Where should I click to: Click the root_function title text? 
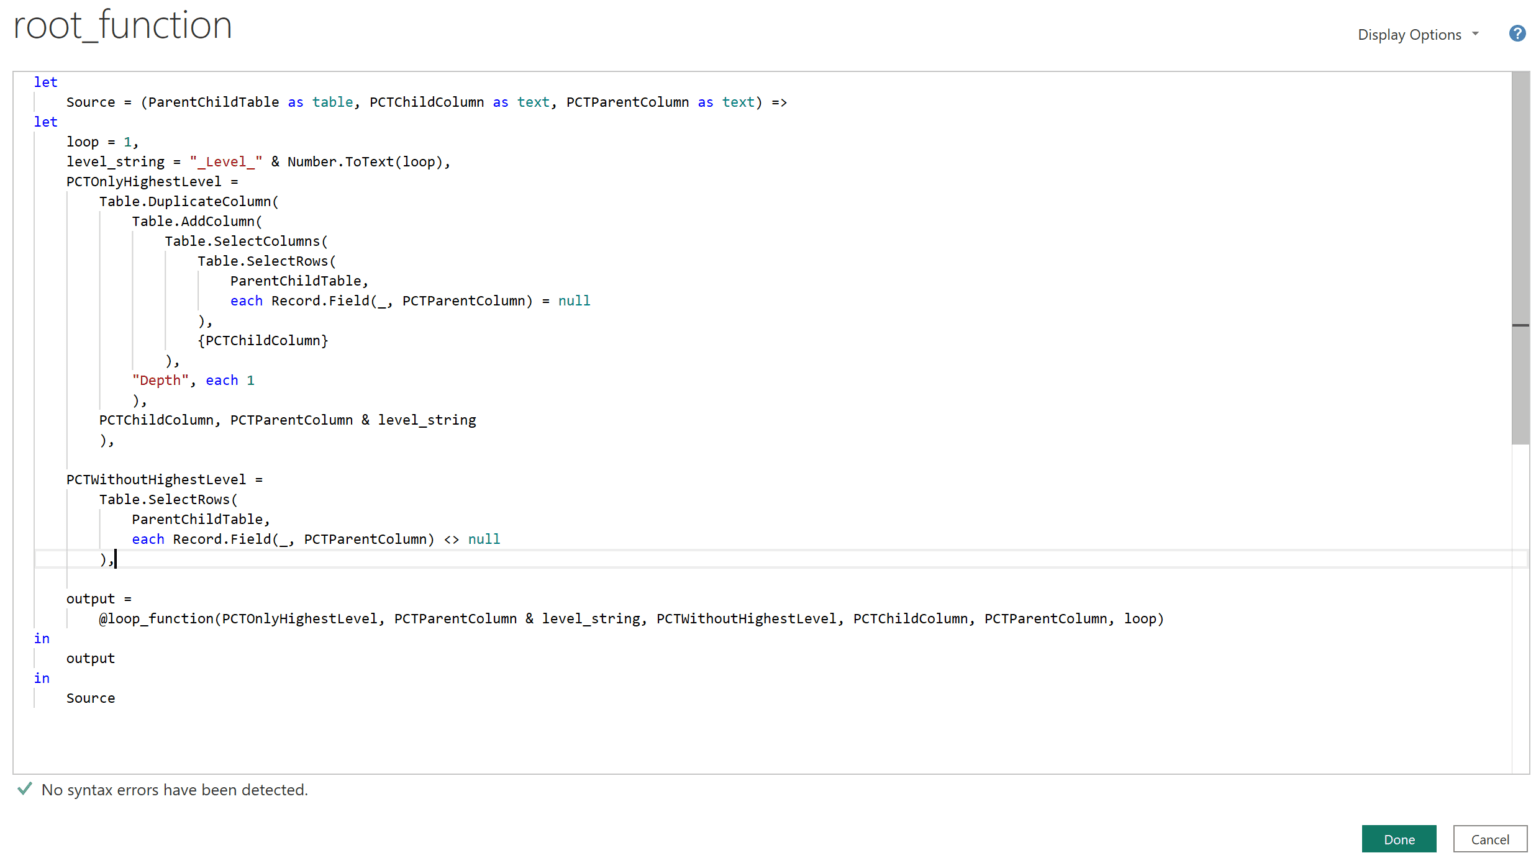tap(122, 25)
